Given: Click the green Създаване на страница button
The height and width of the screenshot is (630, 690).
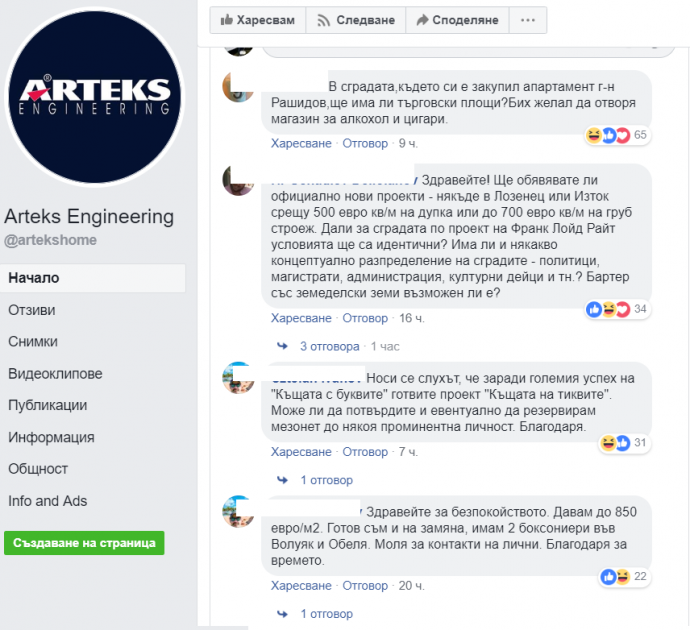Looking at the screenshot, I should [x=84, y=543].
